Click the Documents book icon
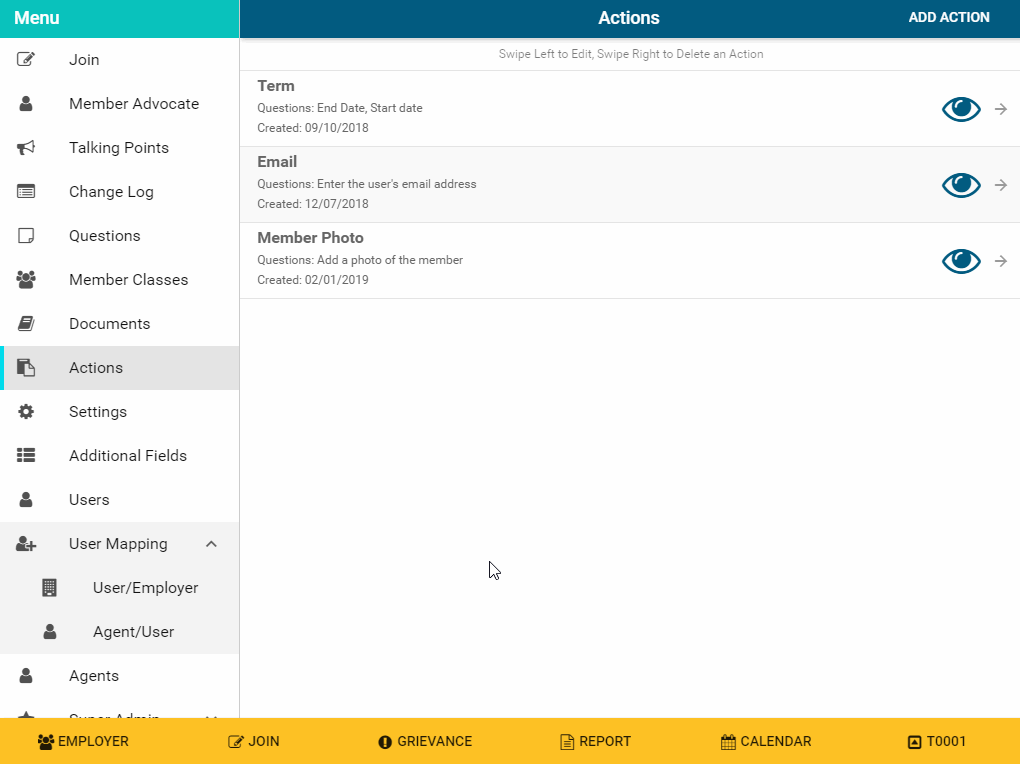This screenshot has height=764, width=1020. pos(26,324)
